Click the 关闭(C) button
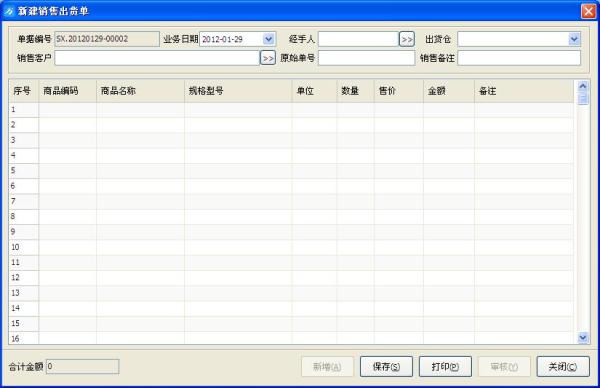The image size is (600, 388). 563,367
